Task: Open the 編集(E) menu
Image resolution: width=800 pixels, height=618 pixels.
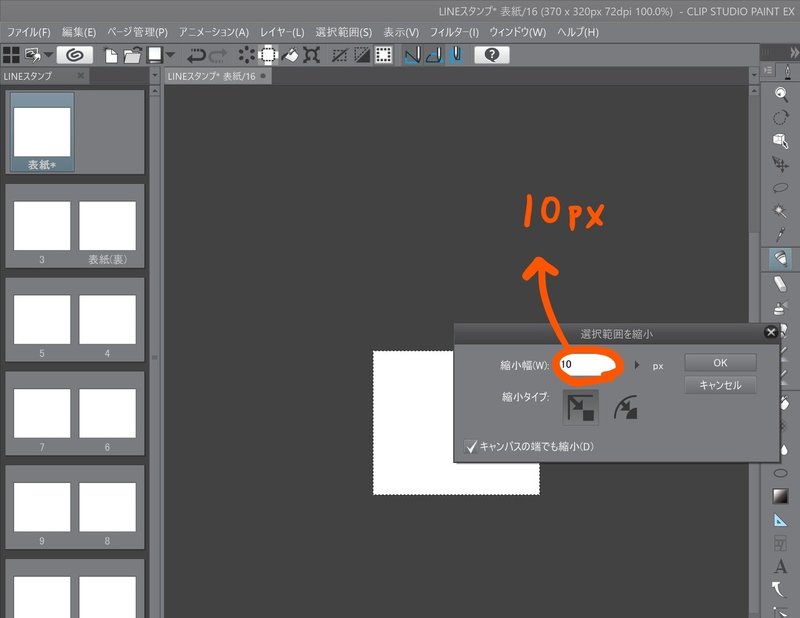Action: pyautogui.click(x=79, y=33)
